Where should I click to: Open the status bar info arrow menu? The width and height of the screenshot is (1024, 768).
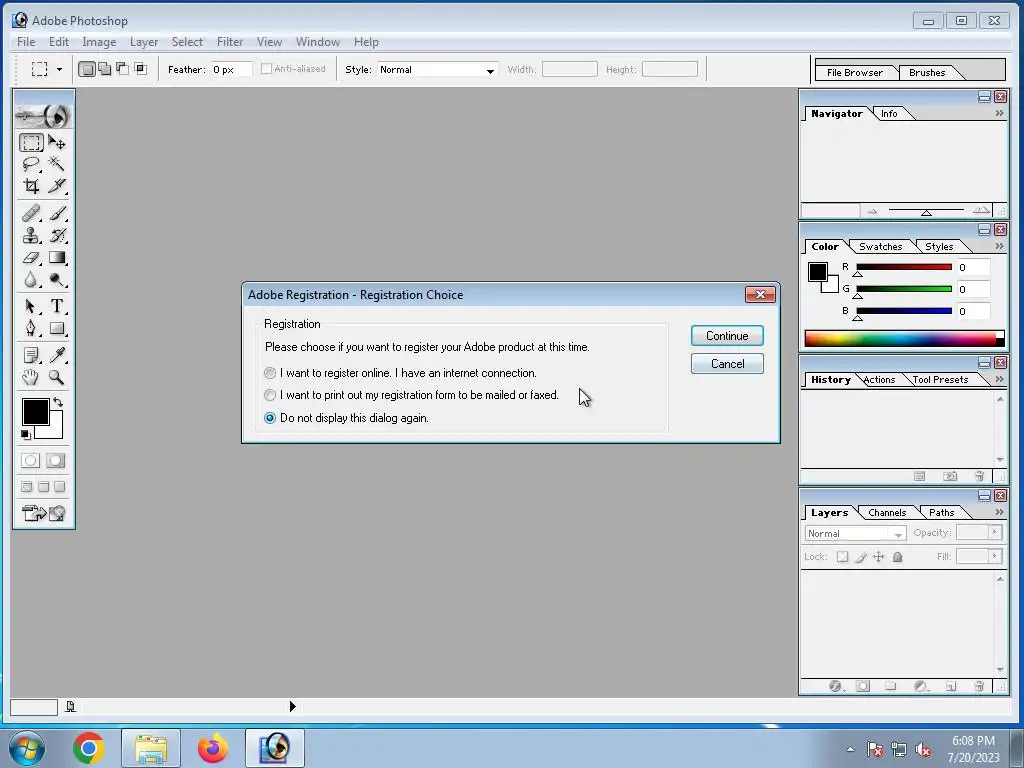[x=293, y=707]
